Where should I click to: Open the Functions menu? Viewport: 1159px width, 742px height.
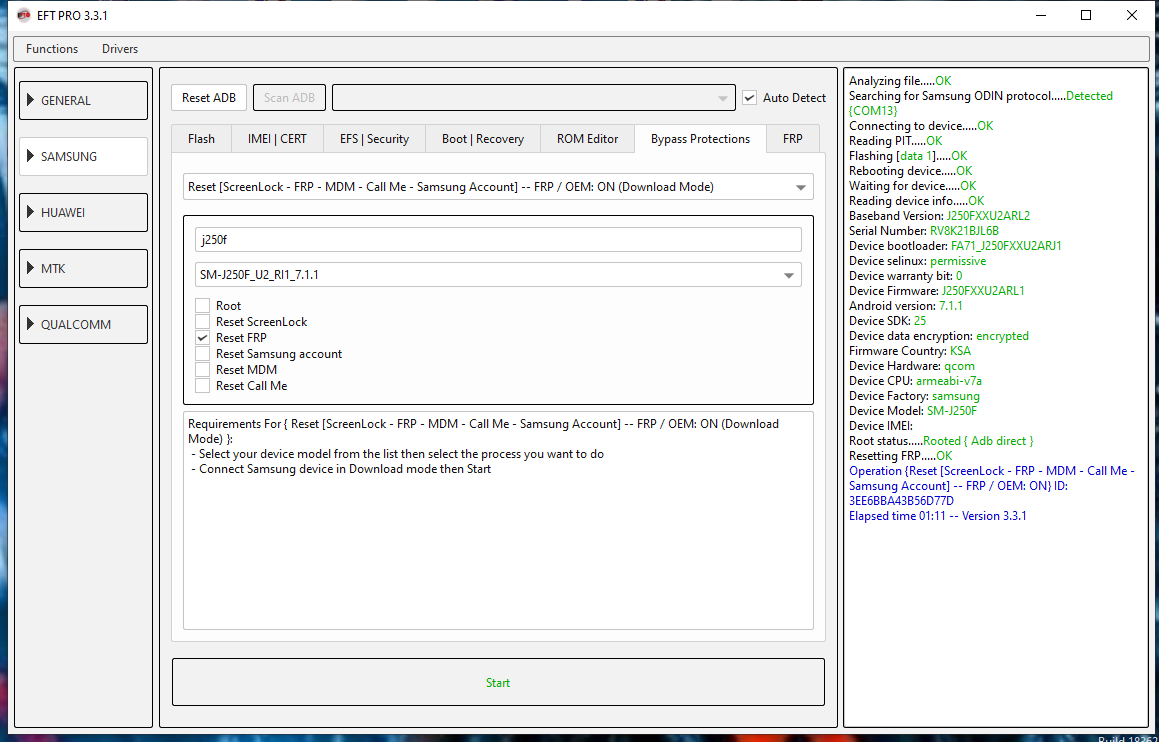click(x=52, y=49)
